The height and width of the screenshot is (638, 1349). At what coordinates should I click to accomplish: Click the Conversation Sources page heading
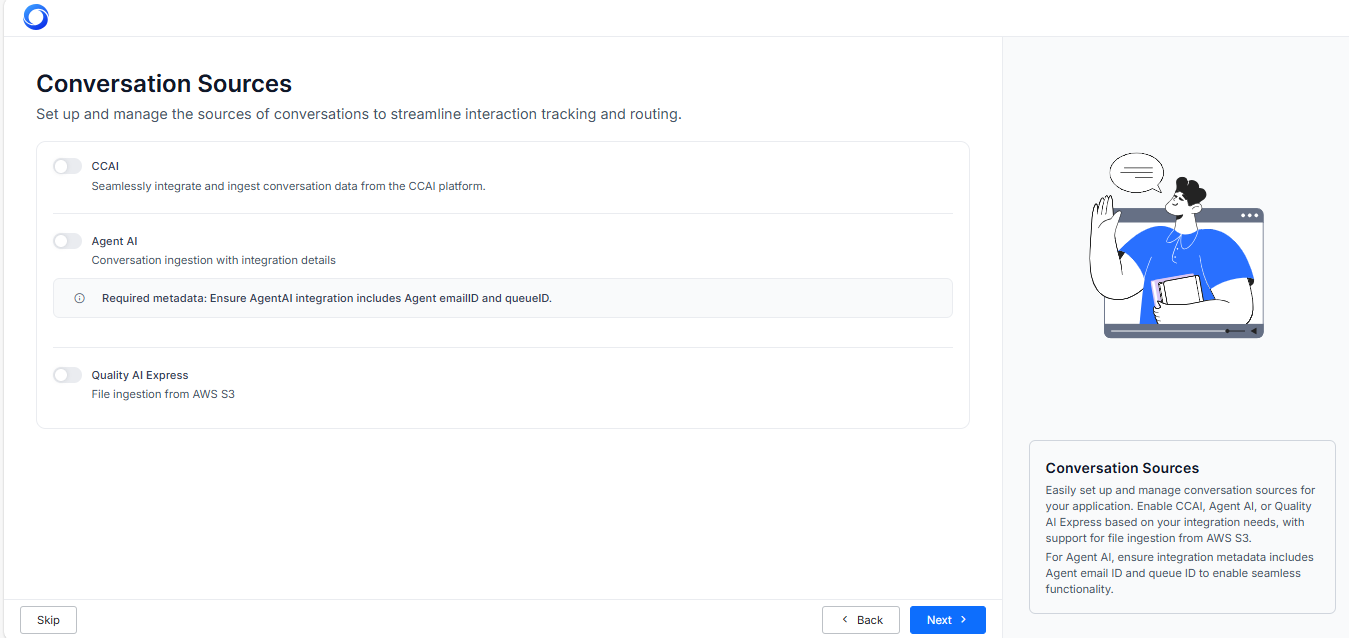(164, 83)
